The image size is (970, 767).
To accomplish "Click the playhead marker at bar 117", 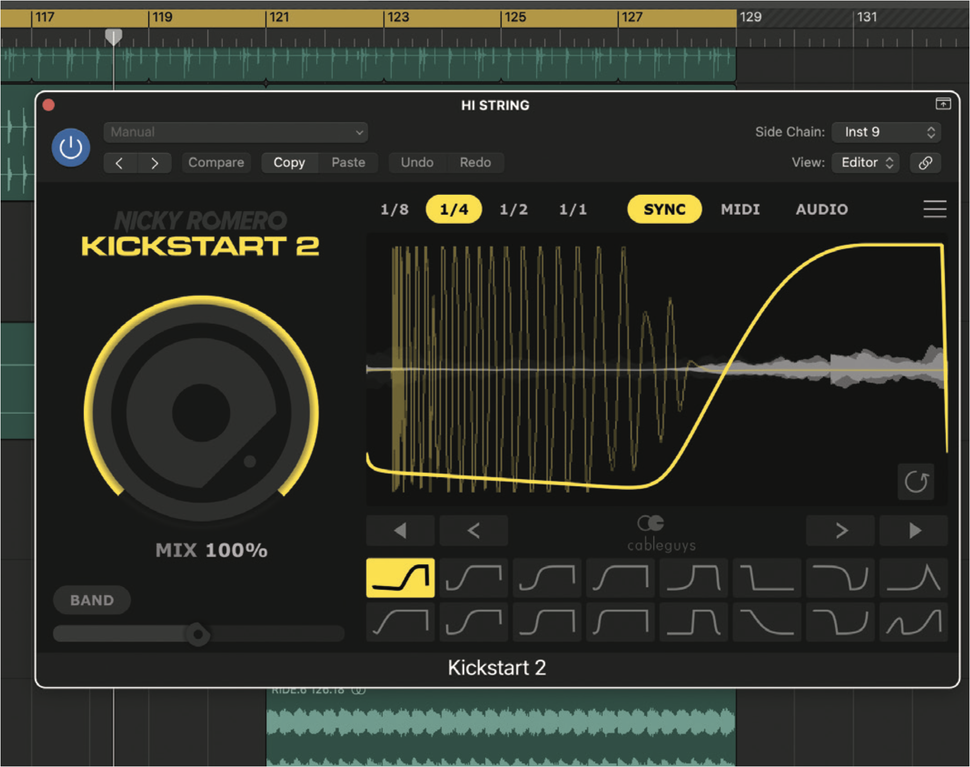I will click(x=113, y=36).
